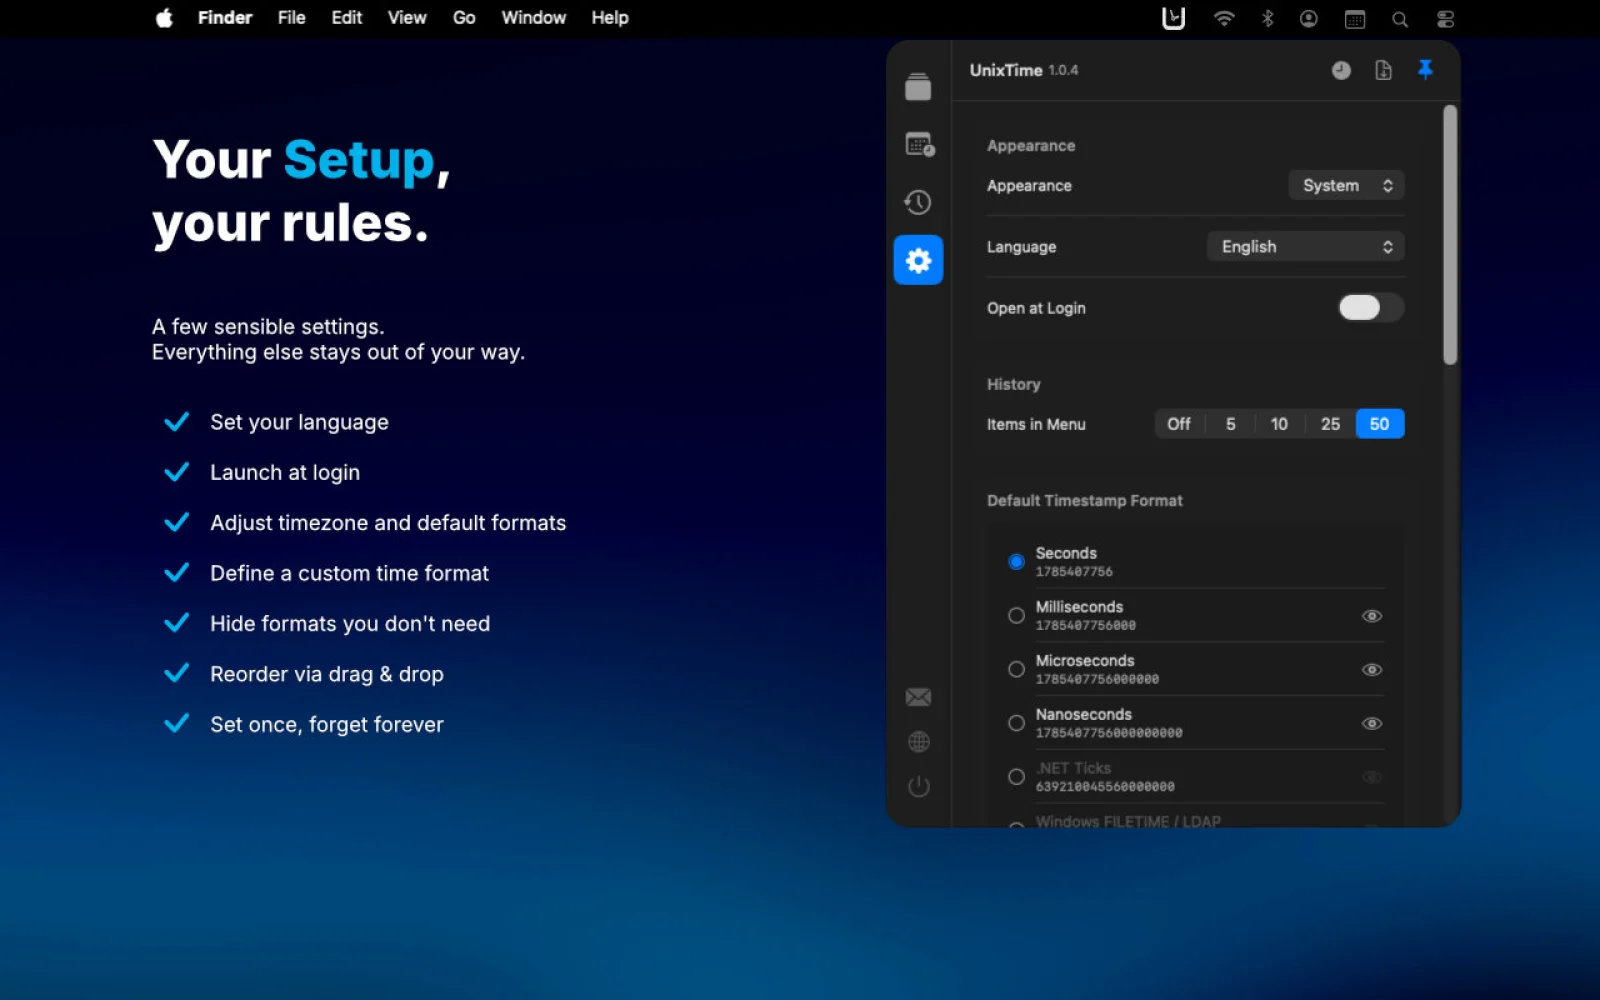Click 'Reorder via drag & drop' text
This screenshot has width=1600, height=1000.
click(x=327, y=674)
